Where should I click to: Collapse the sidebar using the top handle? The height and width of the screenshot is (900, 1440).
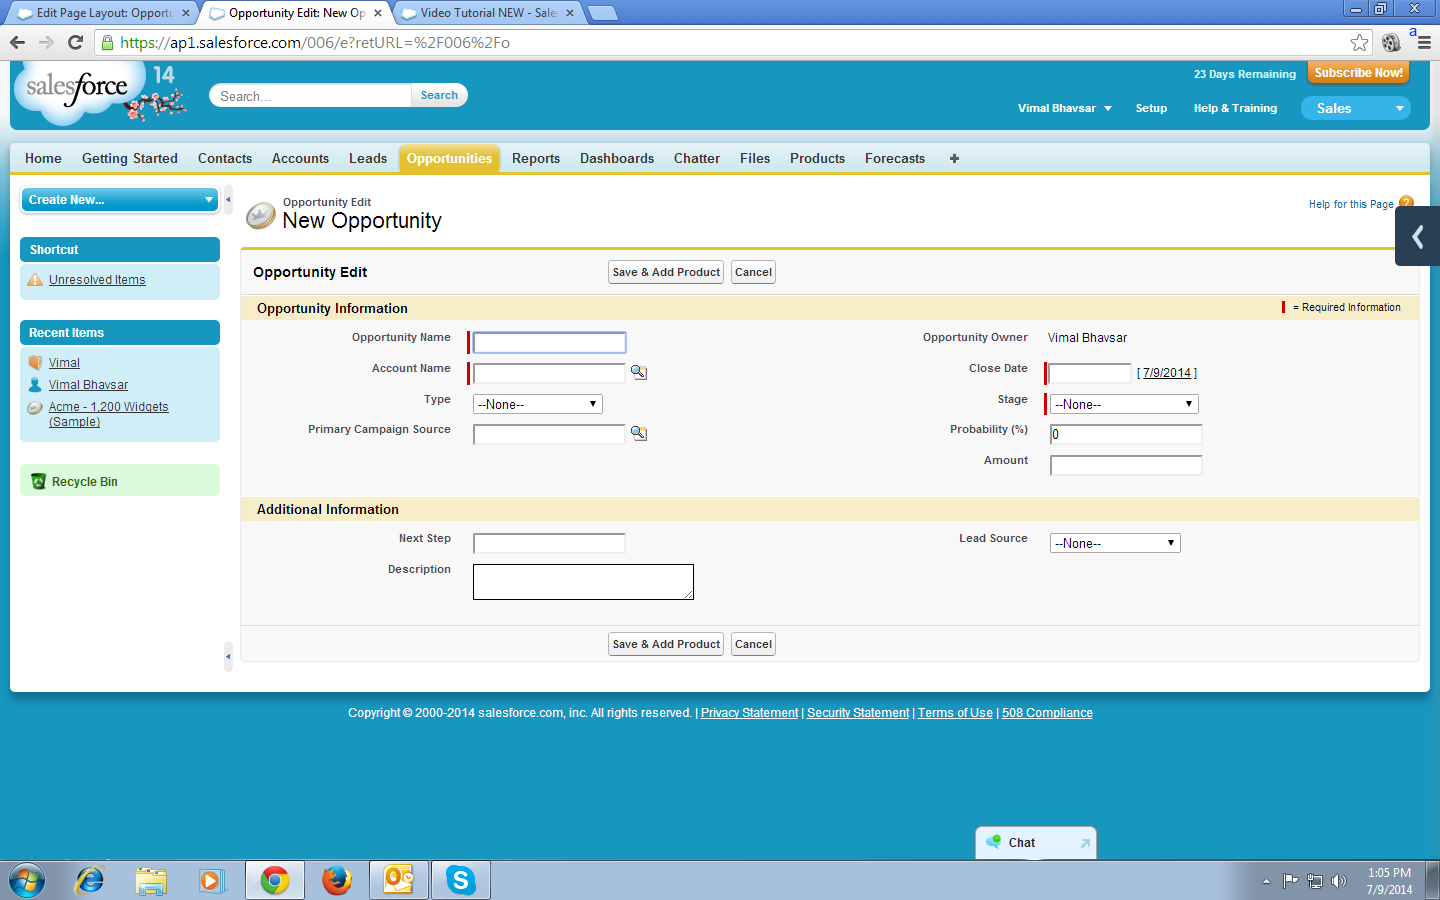(x=228, y=200)
